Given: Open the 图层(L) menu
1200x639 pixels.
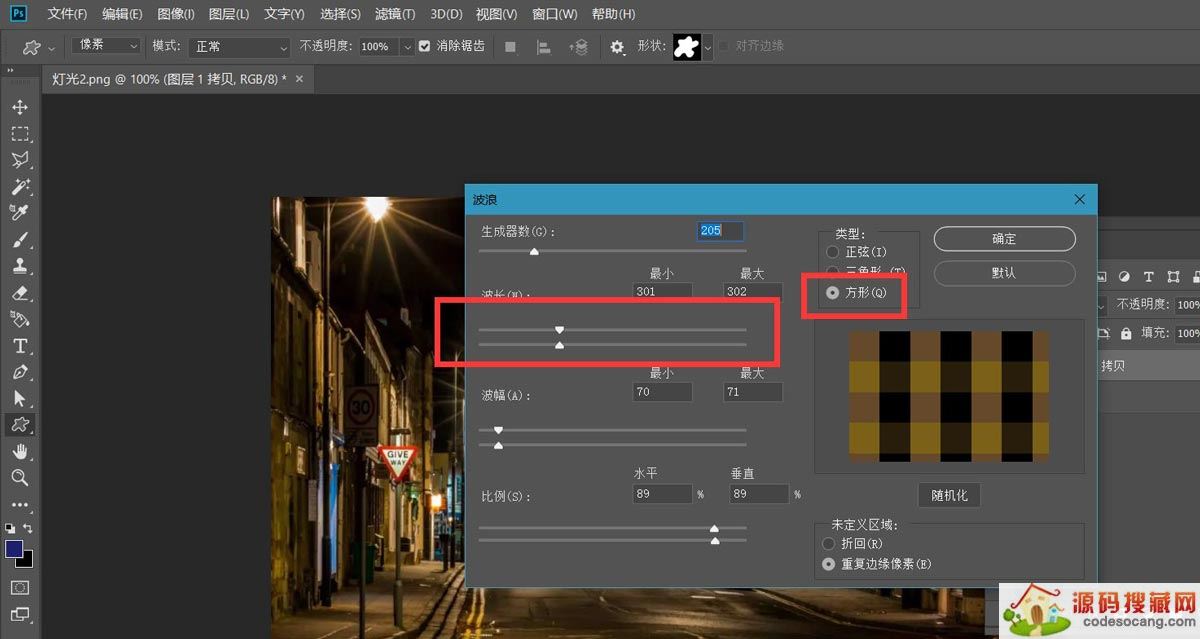Looking at the screenshot, I should [x=229, y=14].
